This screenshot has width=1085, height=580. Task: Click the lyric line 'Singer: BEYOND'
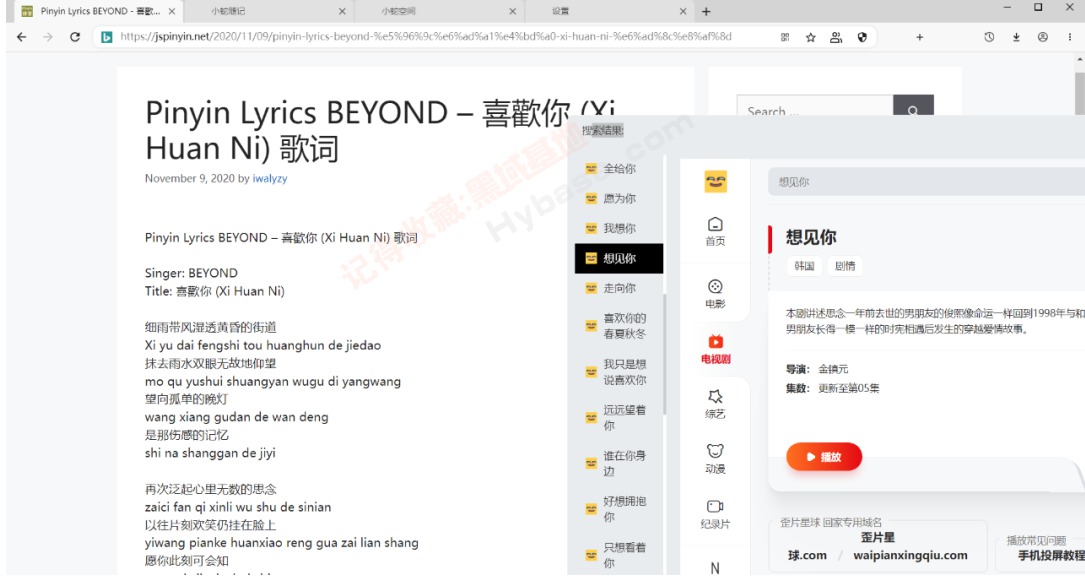click(x=191, y=273)
